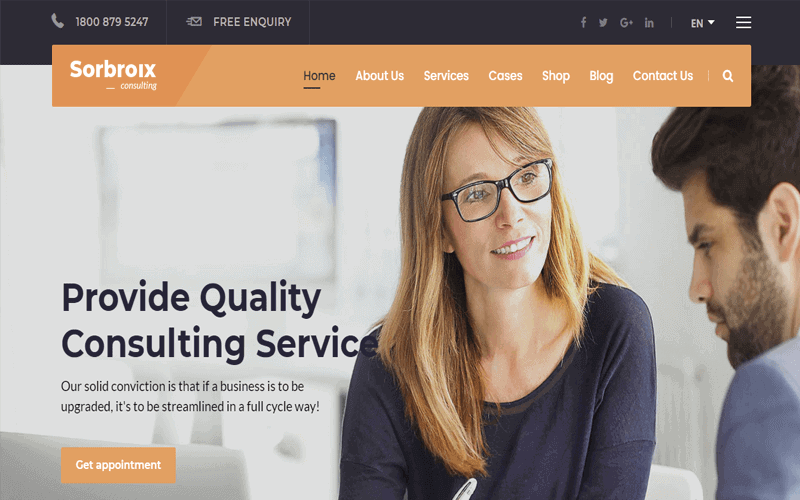Image resolution: width=800 pixels, height=500 pixels.
Task: Open the LinkedIn social icon
Action: click(x=649, y=22)
